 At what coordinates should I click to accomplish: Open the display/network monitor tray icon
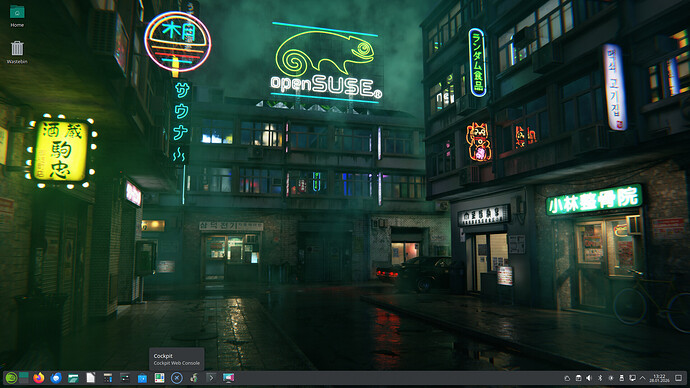(x=632, y=378)
